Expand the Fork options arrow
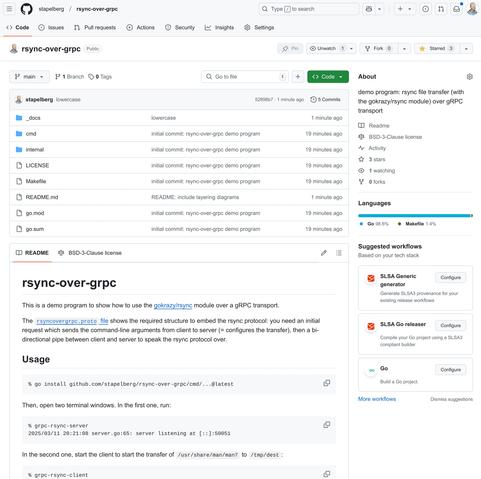481x479 pixels. coord(404,49)
